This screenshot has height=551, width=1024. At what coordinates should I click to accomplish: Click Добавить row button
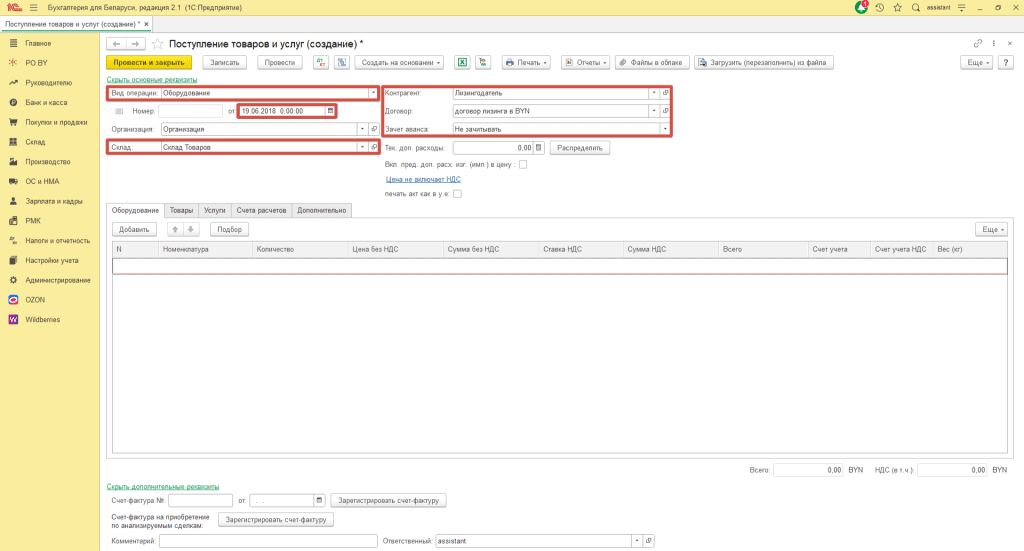click(134, 229)
